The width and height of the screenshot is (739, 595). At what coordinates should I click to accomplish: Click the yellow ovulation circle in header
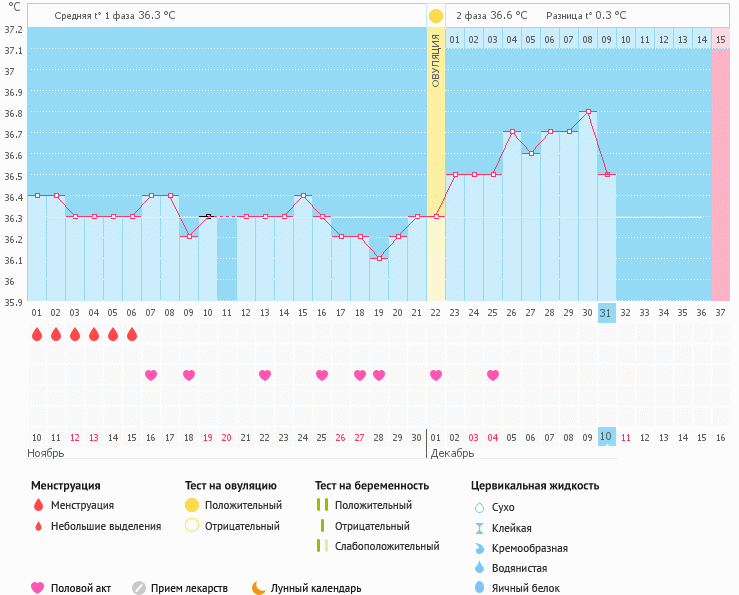pyautogui.click(x=436, y=16)
